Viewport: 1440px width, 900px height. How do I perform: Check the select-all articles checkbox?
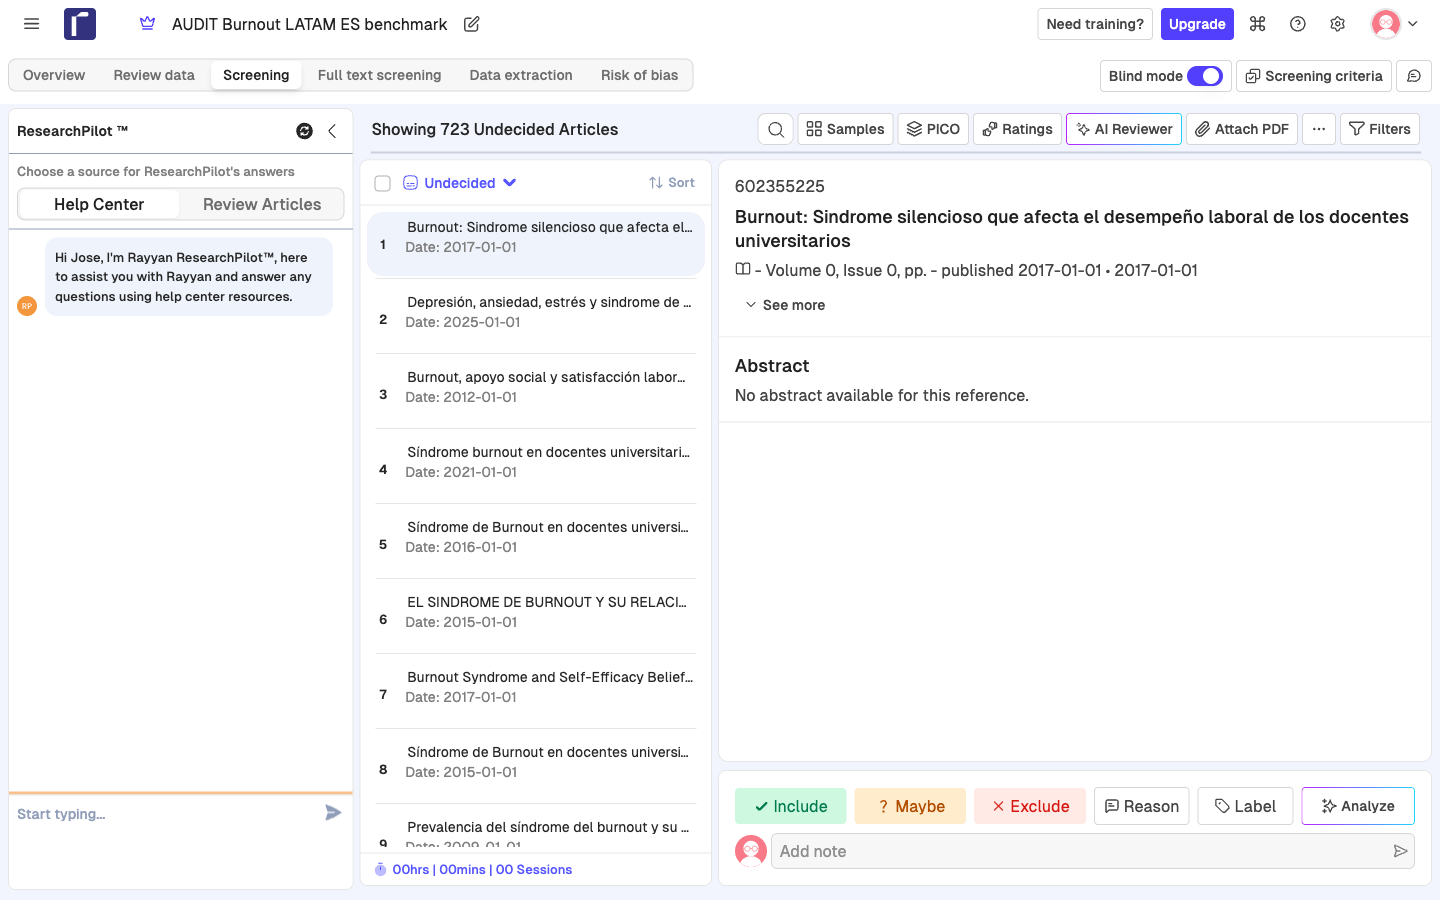(382, 183)
